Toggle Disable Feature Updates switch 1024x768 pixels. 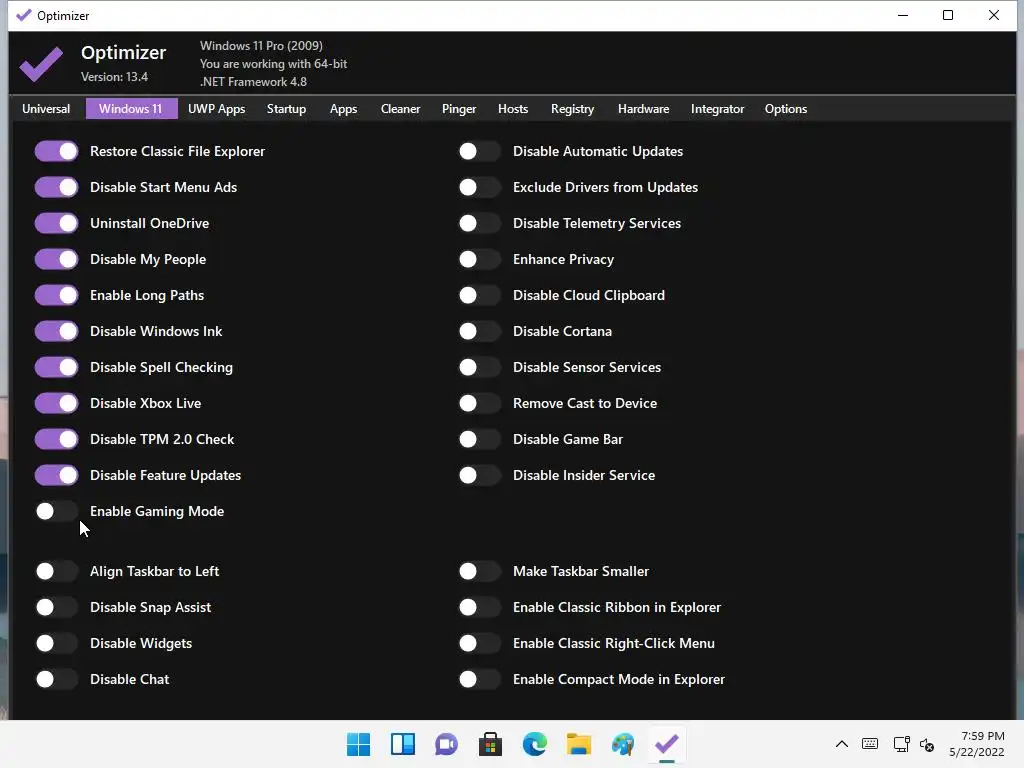tap(57, 475)
